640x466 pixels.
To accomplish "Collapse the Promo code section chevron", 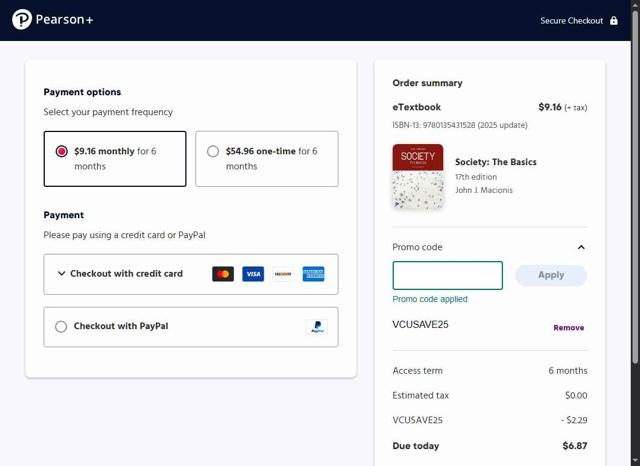I will (581, 247).
